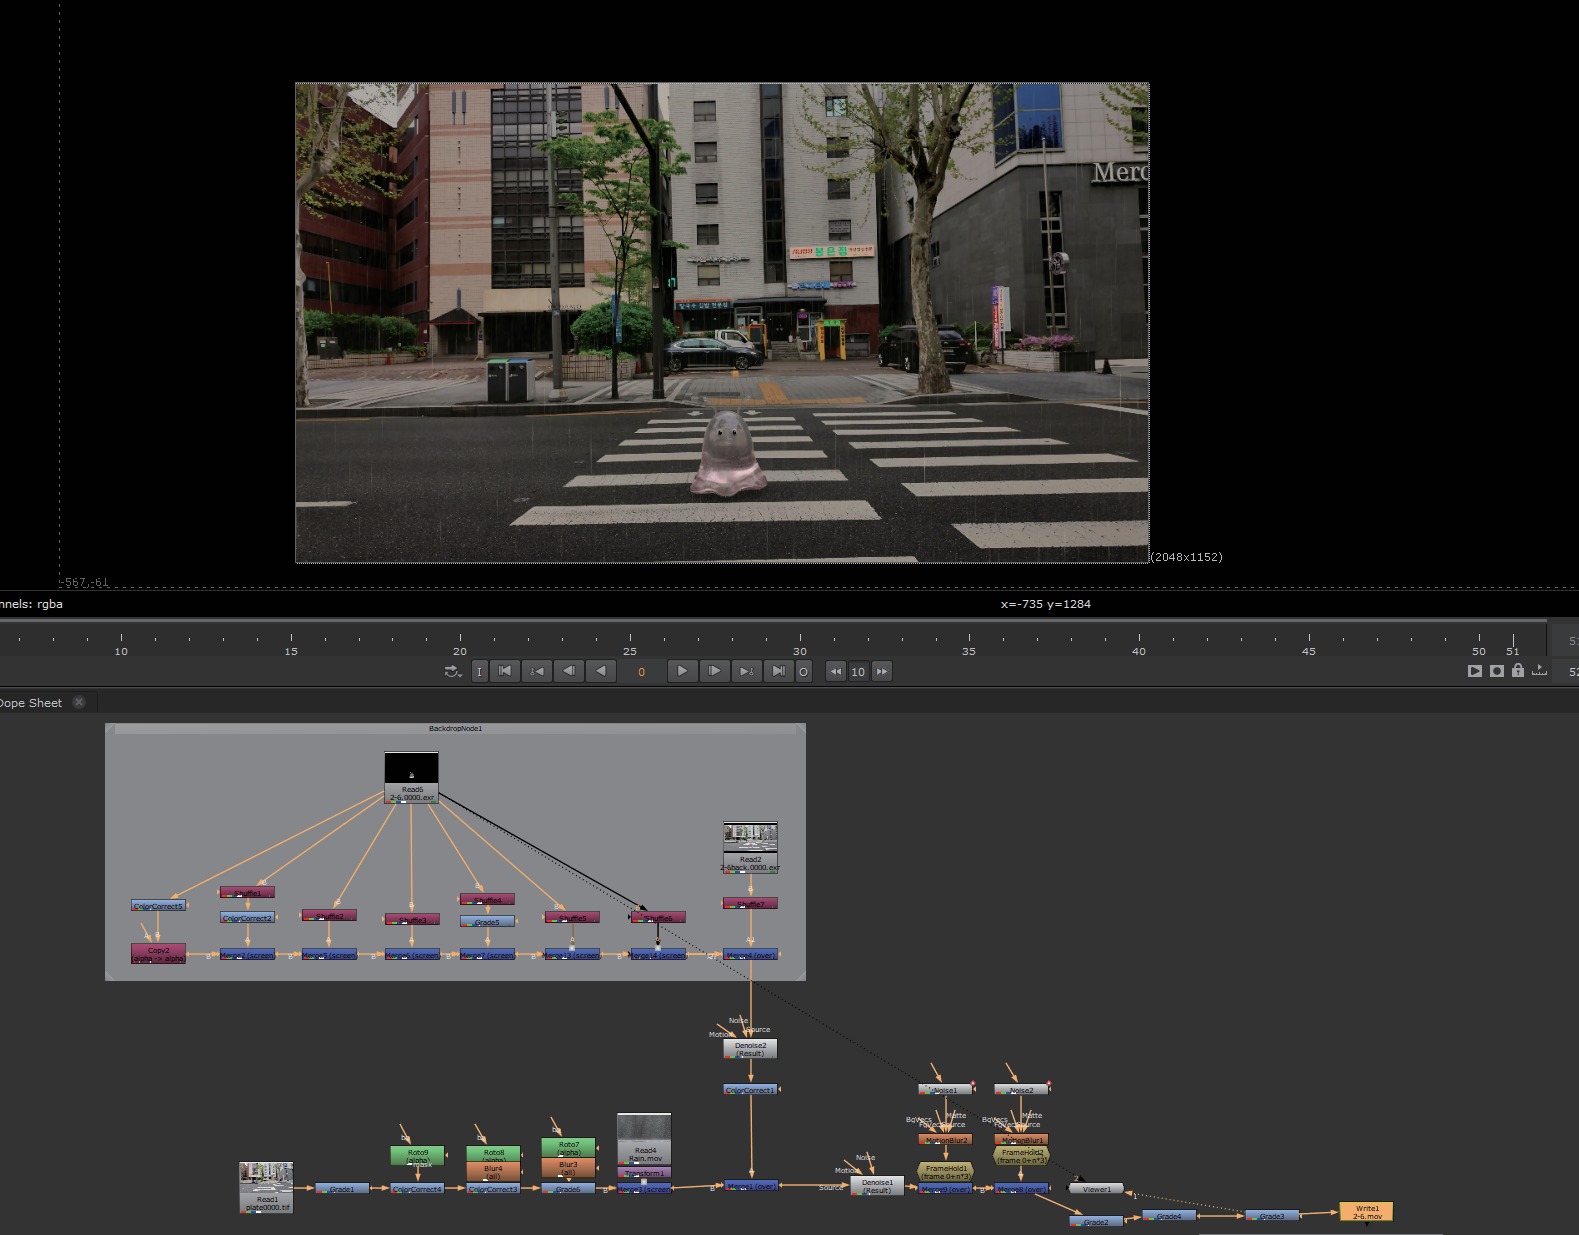This screenshot has height=1235, width=1579.
Task: Select the Grade1 node
Action: pos(342,1189)
